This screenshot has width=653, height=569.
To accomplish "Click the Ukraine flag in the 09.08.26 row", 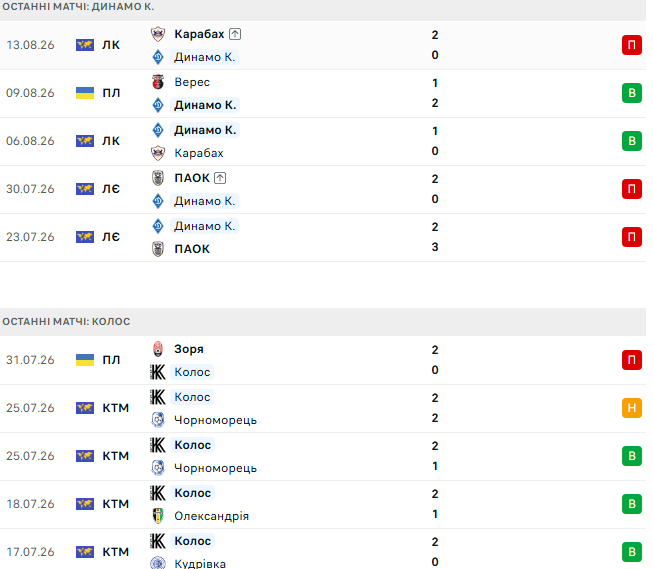I will tap(85, 93).
